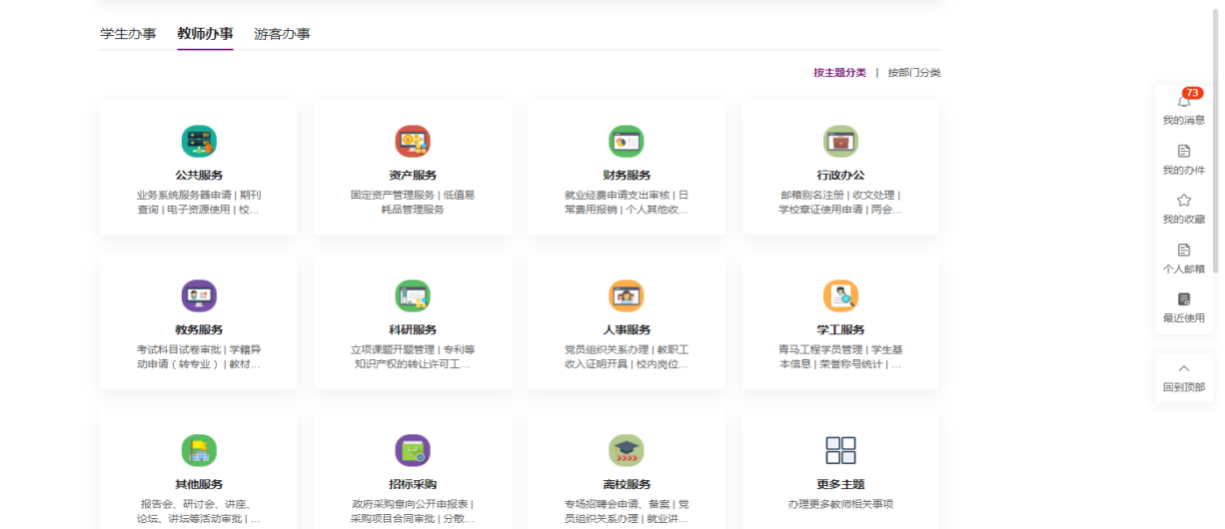This screenshot has width=1225, height=529.
Task: Click description starting 就业经费申请支出审核
Action: [x=626, y=203]
